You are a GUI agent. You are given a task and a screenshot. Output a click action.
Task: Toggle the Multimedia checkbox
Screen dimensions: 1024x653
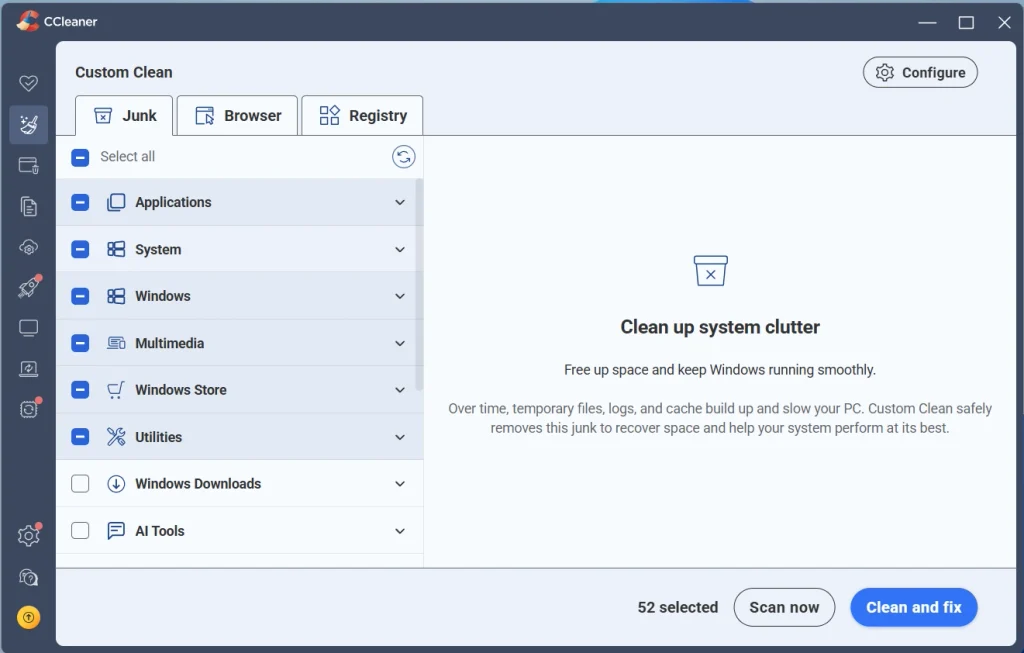tap(80, 343)
